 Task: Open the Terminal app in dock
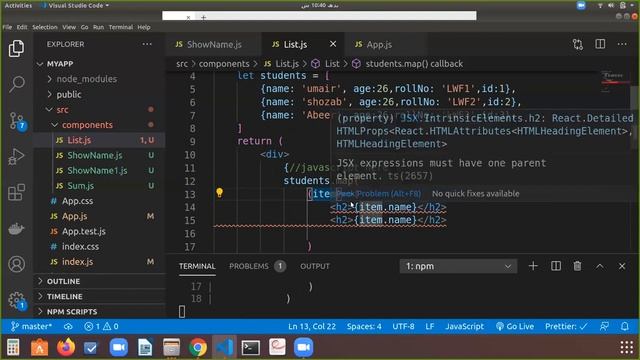pyautogui.click(x=251, y=347)
